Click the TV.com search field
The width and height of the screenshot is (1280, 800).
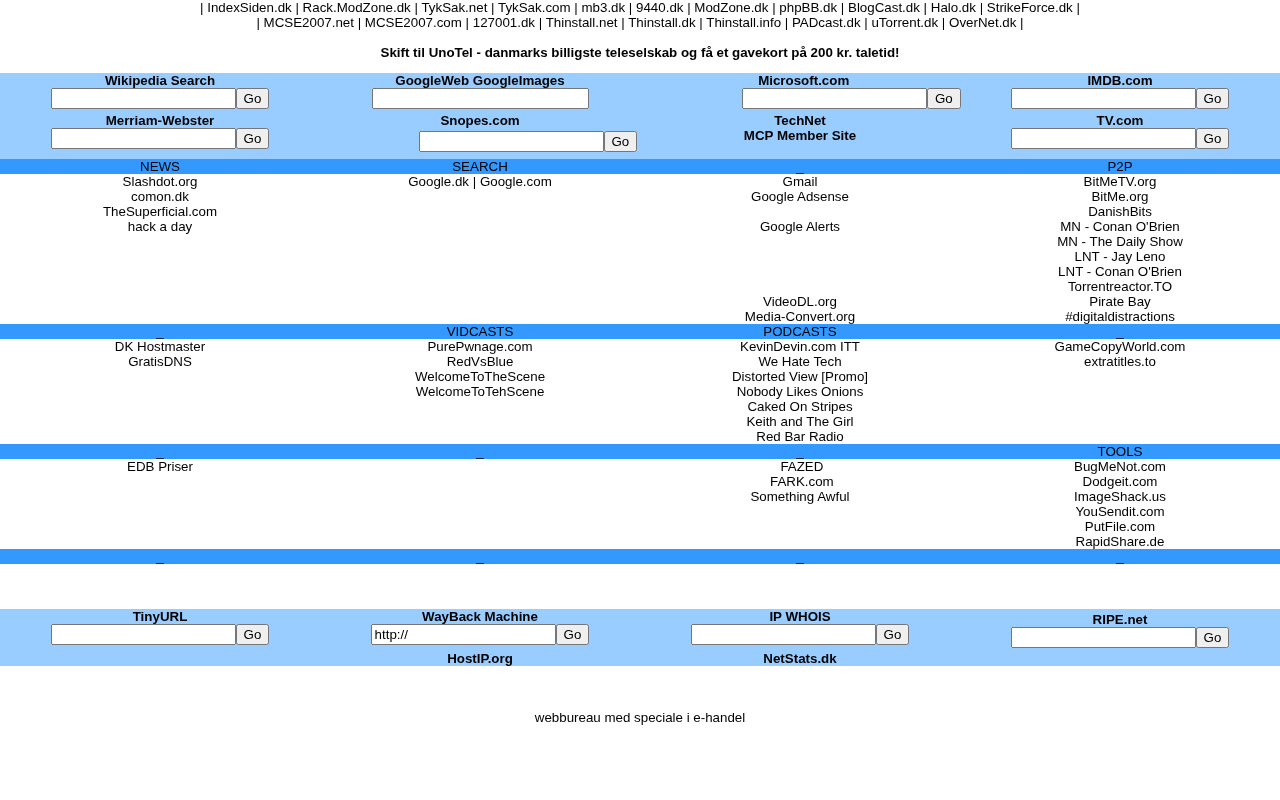coord(1103,139)
